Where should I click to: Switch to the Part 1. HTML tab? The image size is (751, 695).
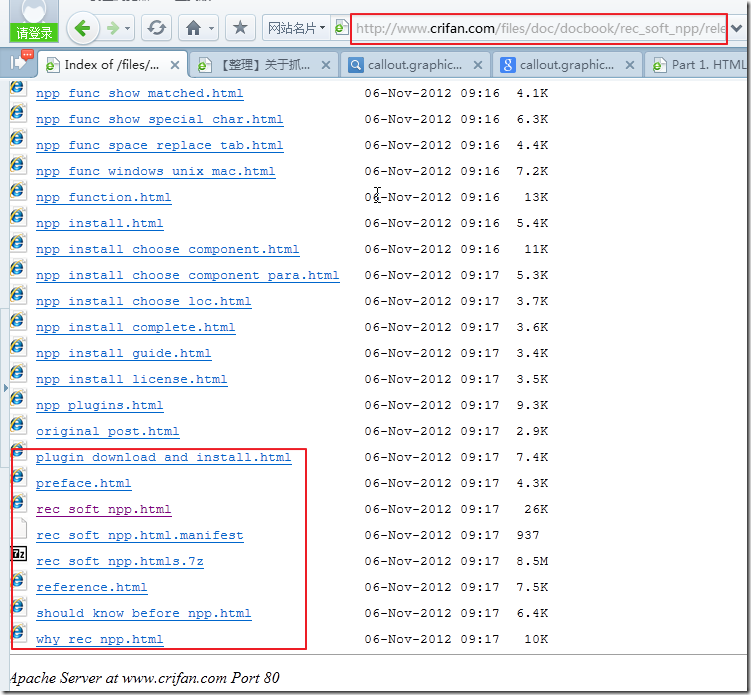tap(697, 65)
